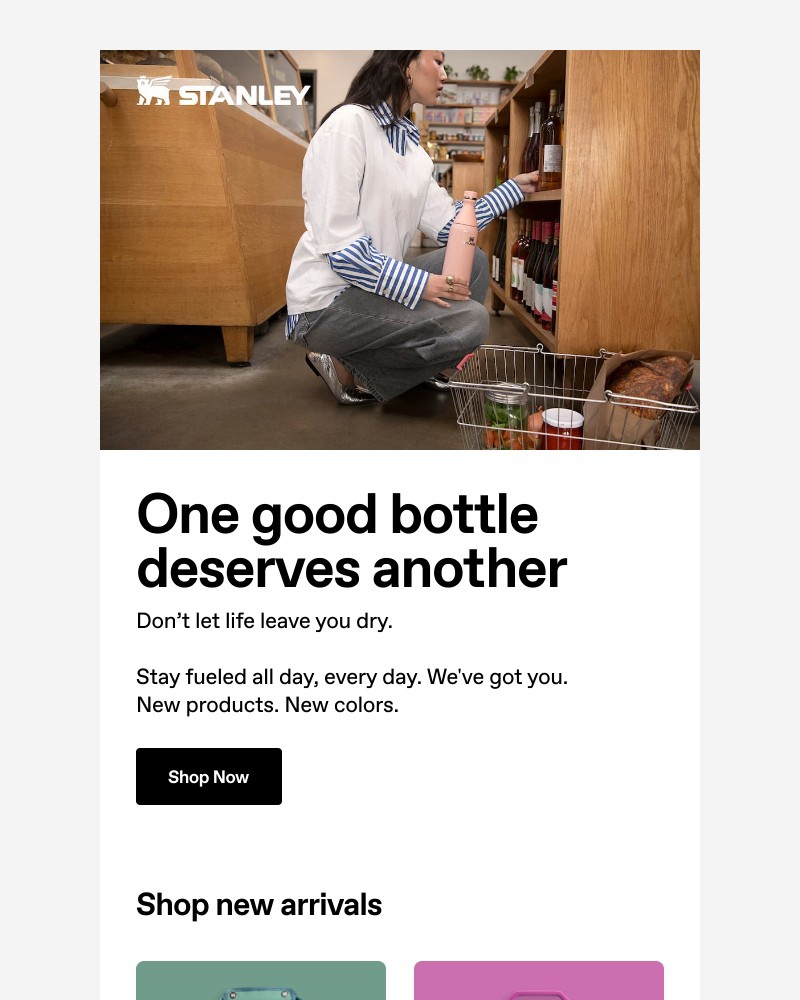Viewport: 800px width, 1000px height.
Task: Click the Stanley winged bear logo icon
Action: (x=154, y=91)
